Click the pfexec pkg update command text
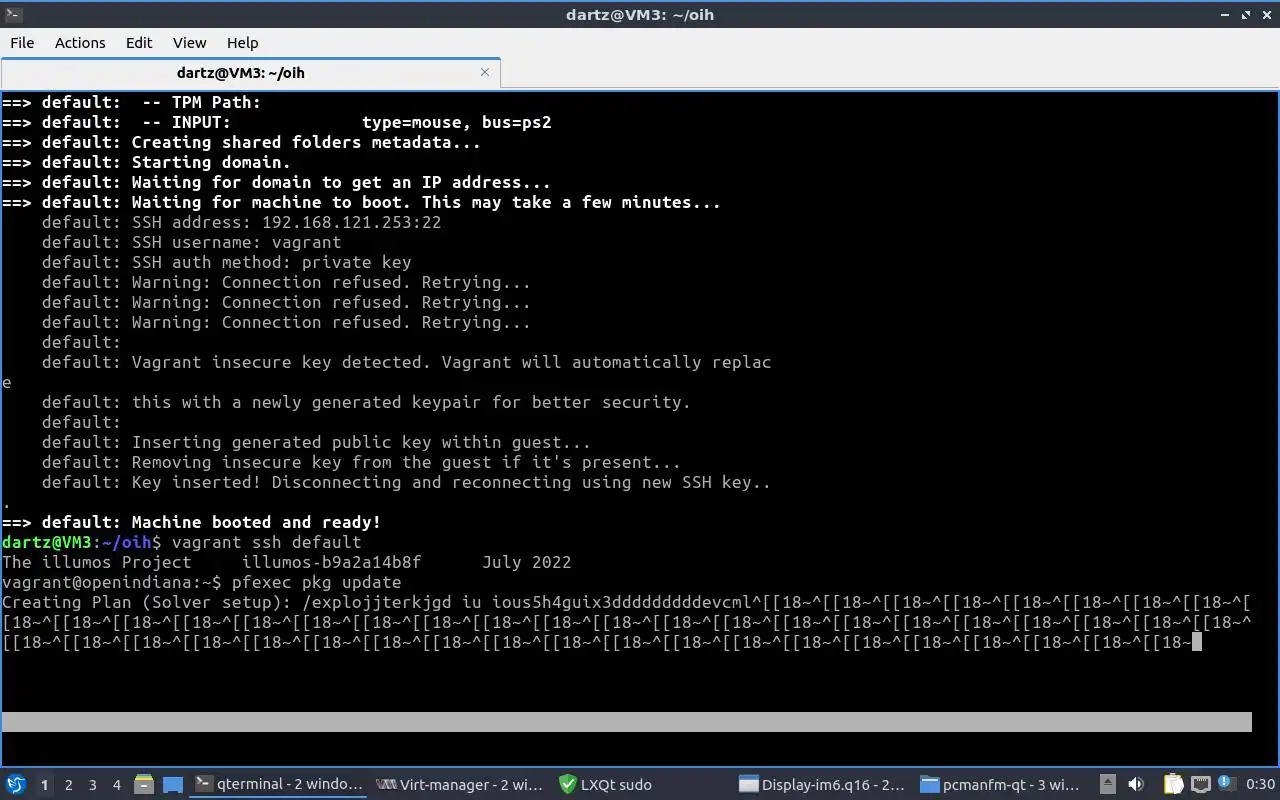The image size is (1280, 800). click(316, 582)
